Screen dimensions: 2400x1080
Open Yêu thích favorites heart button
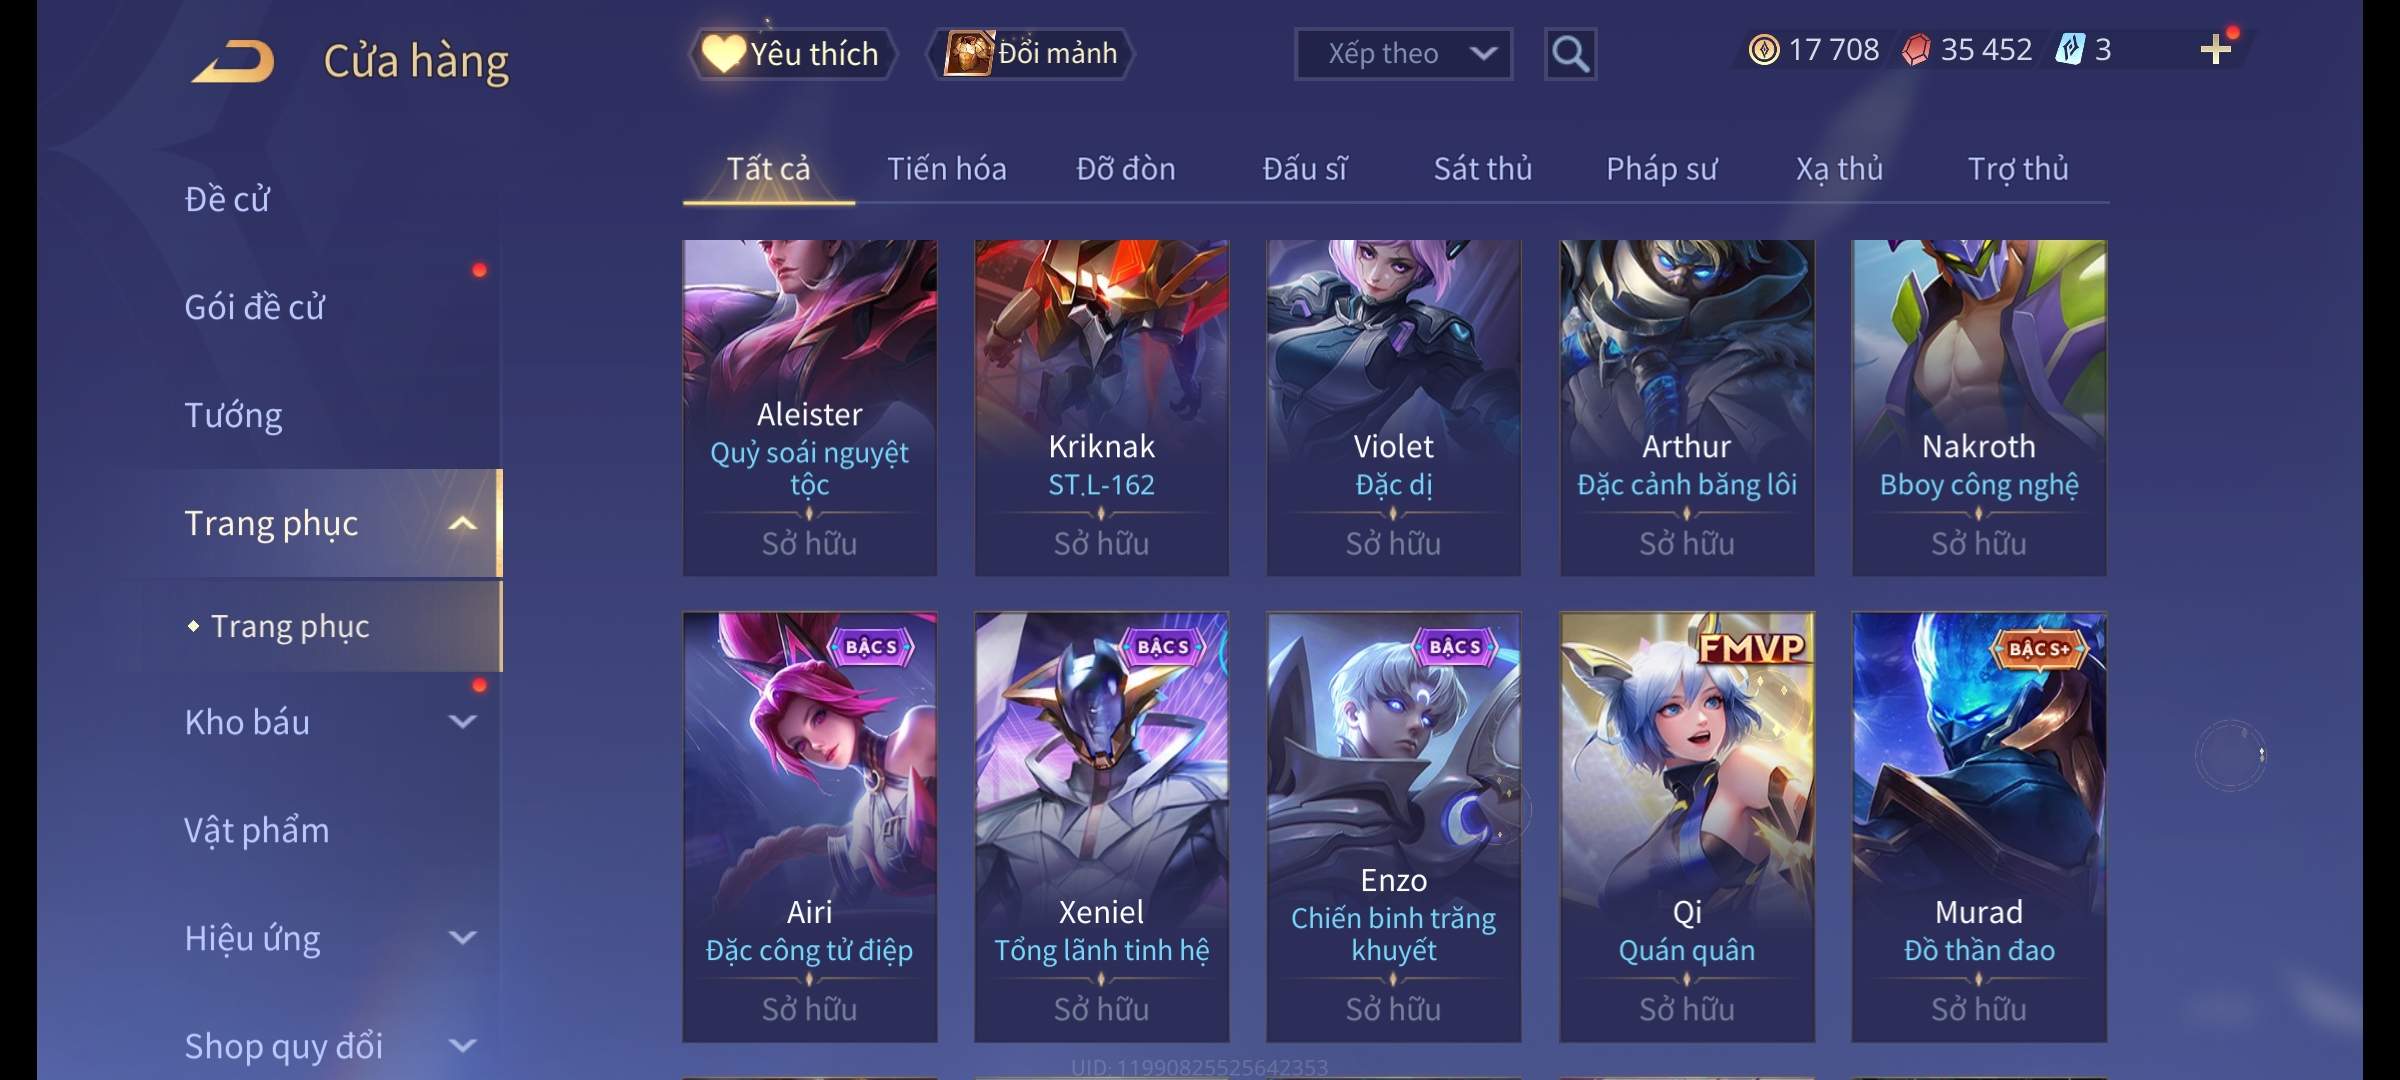tap(792, 54)
